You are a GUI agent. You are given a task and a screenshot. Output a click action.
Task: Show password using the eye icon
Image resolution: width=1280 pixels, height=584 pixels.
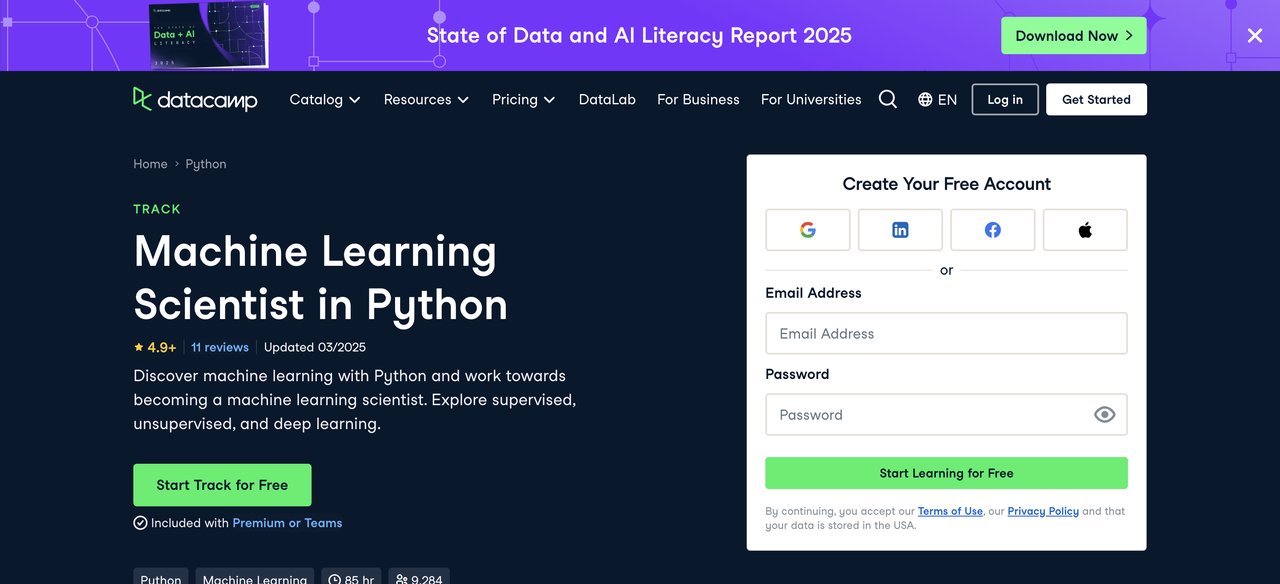tap(1104, 414)
